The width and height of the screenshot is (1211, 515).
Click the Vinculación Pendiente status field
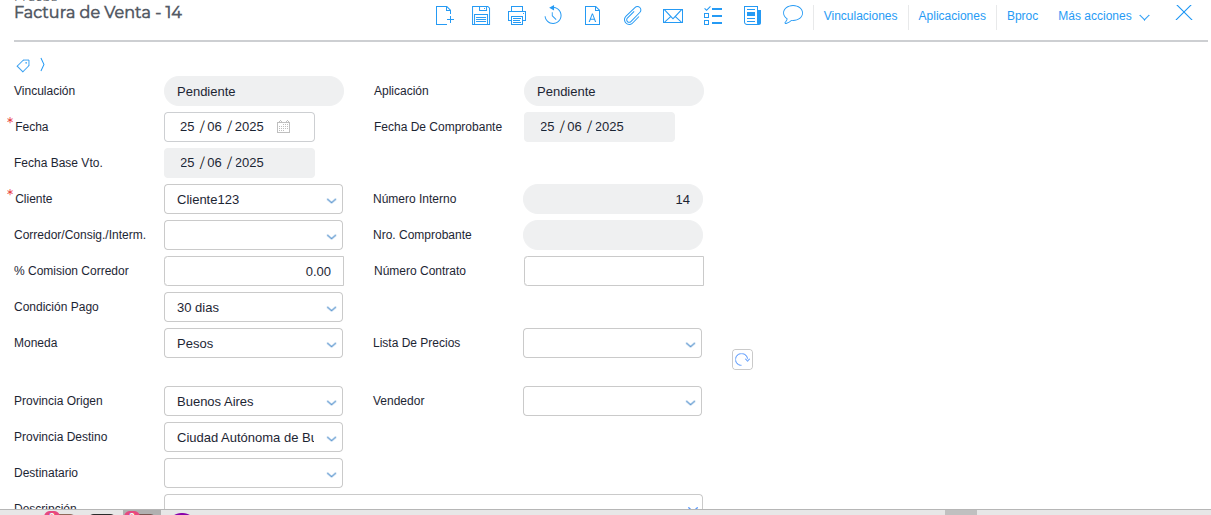point(254,91)
